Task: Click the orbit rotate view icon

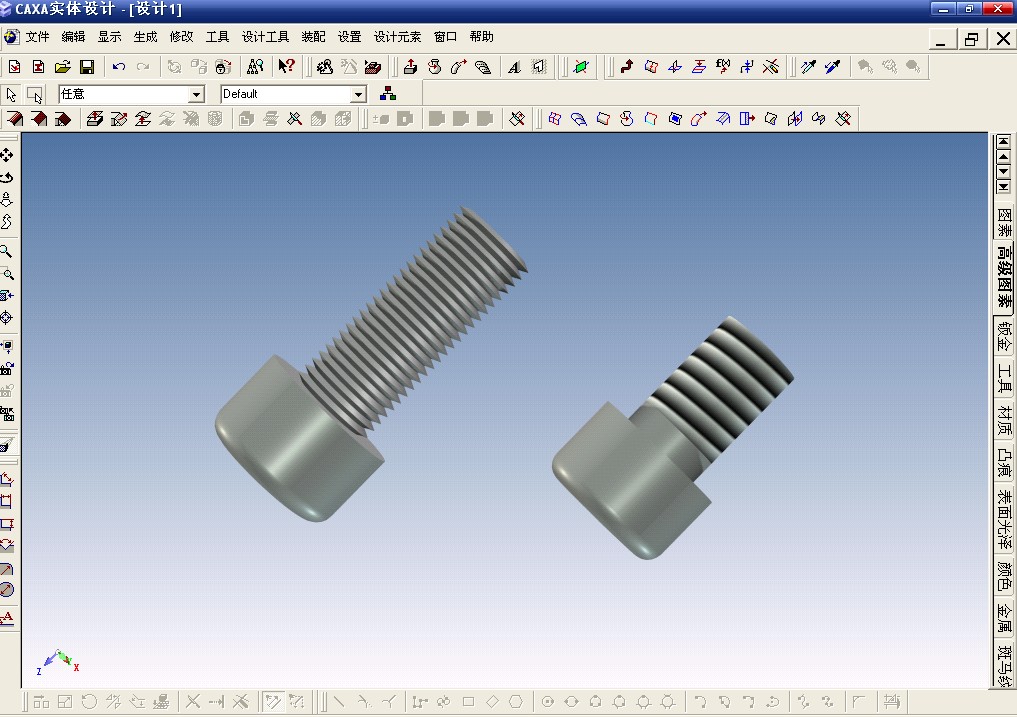Action: click(x=6, y=177)
